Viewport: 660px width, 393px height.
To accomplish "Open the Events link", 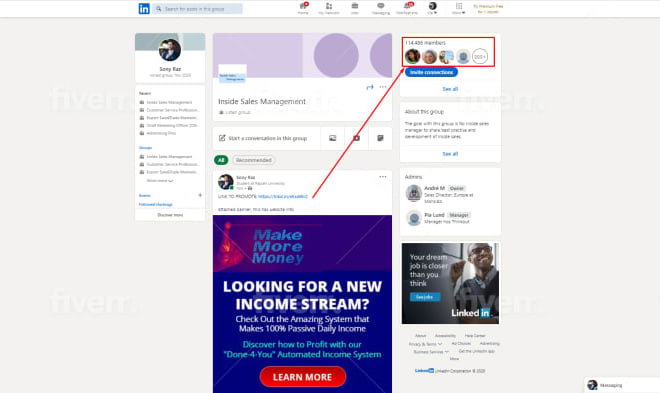I will (145, 196).
